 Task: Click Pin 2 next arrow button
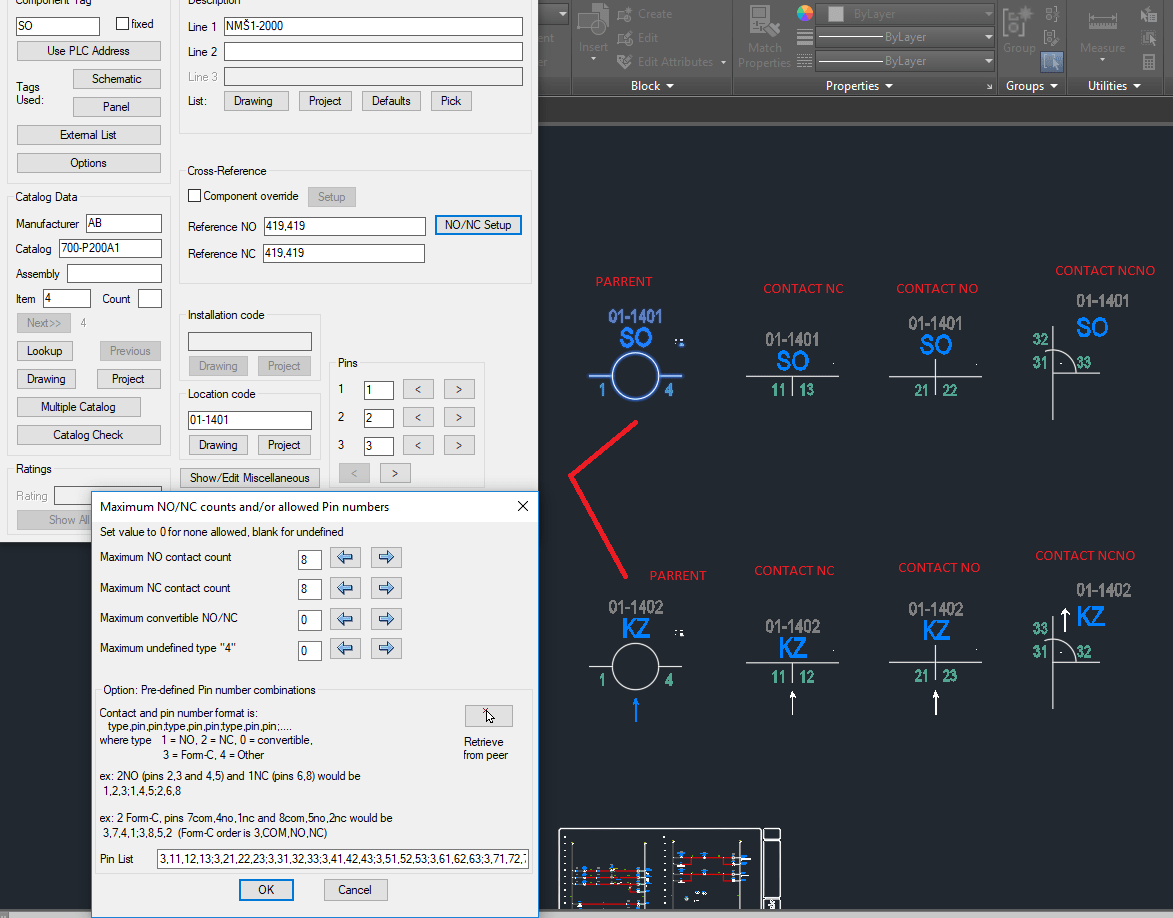(x=459, y=417)
